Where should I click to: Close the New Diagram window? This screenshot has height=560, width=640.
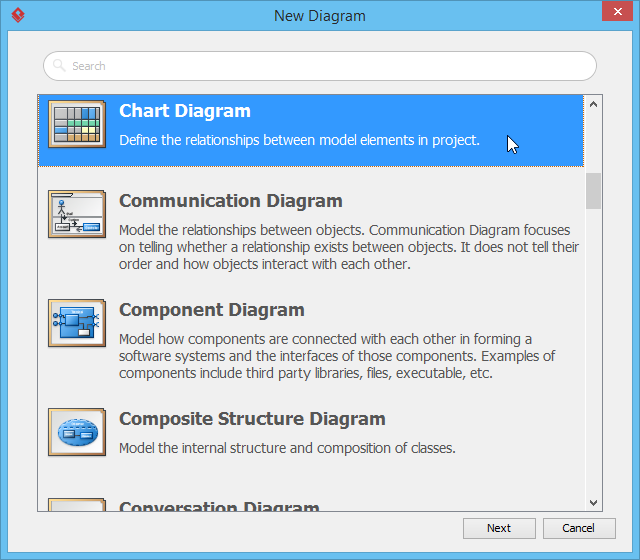[618, 11]
